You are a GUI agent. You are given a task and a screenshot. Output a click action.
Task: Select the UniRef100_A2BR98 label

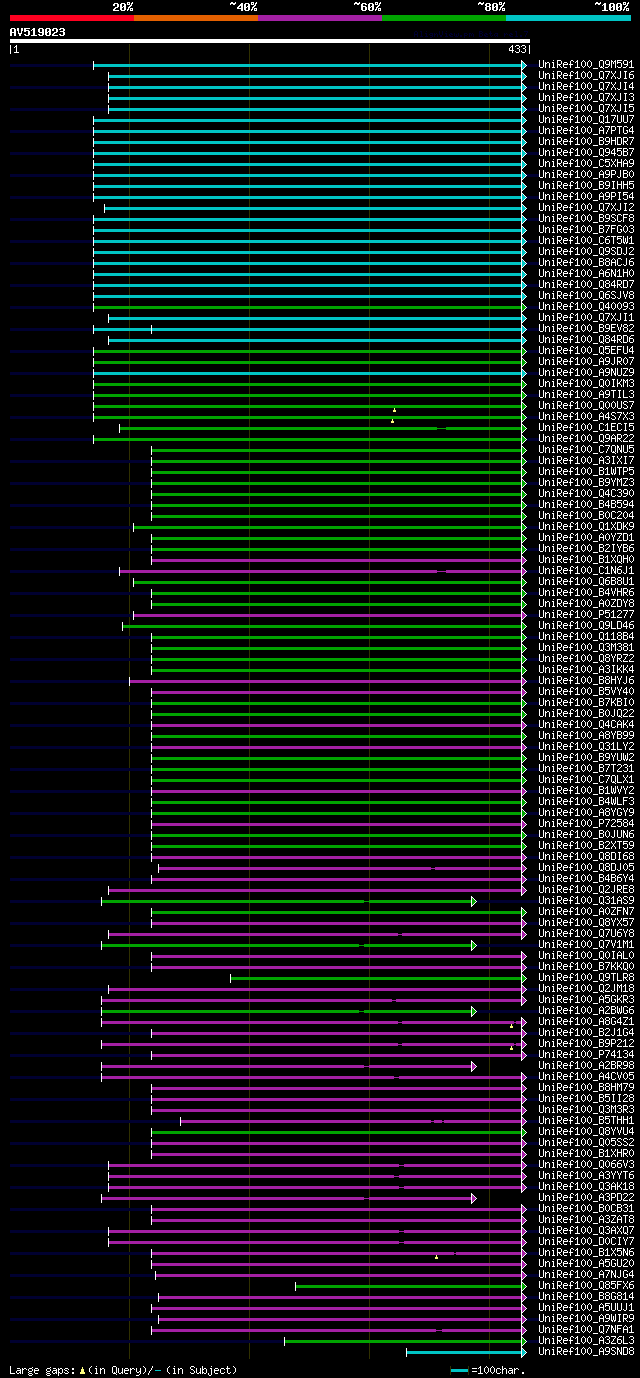tap(586, 1066)
